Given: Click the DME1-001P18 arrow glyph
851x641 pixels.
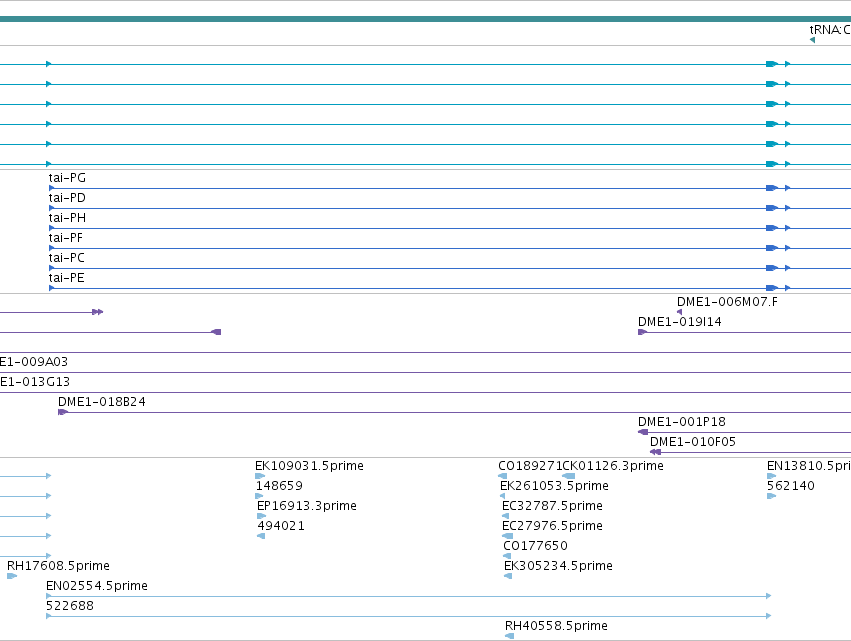Looking at the screenshot, I should tap(643, 432).
